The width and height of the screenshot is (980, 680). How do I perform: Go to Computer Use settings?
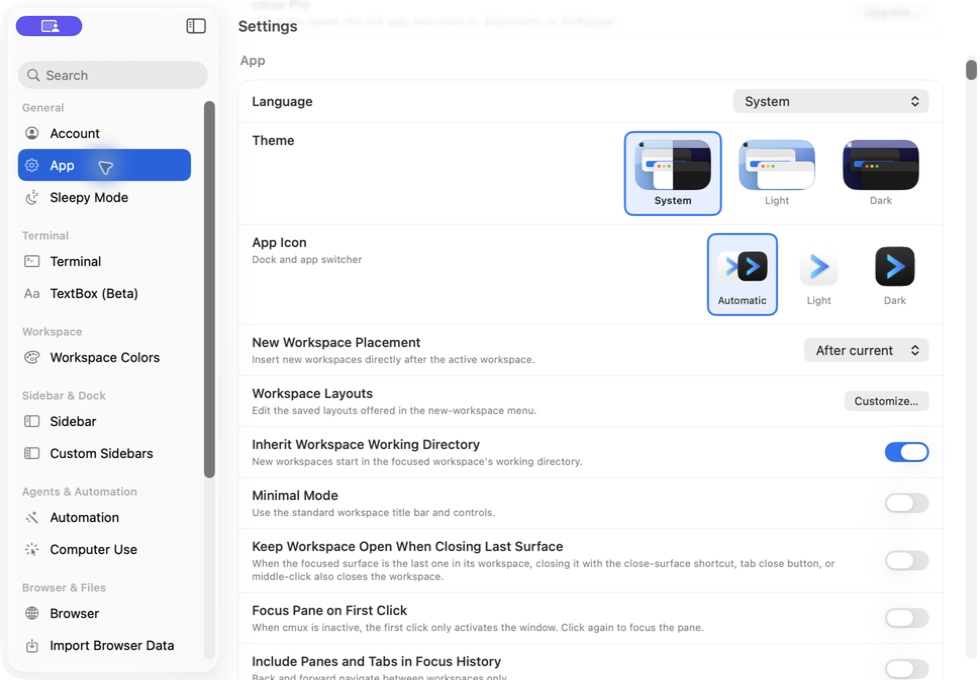tap(104, 549)
